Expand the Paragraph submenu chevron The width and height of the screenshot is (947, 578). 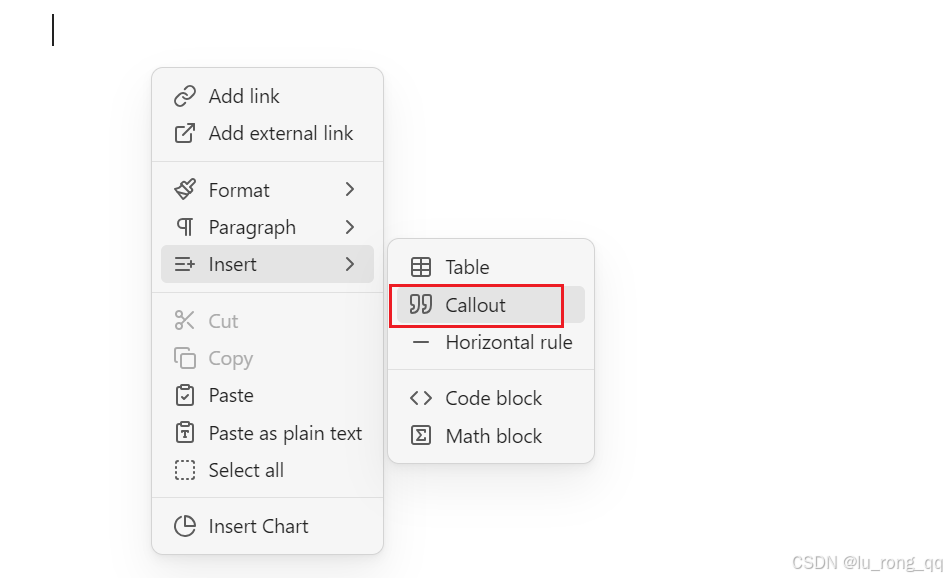coord(350,227)
